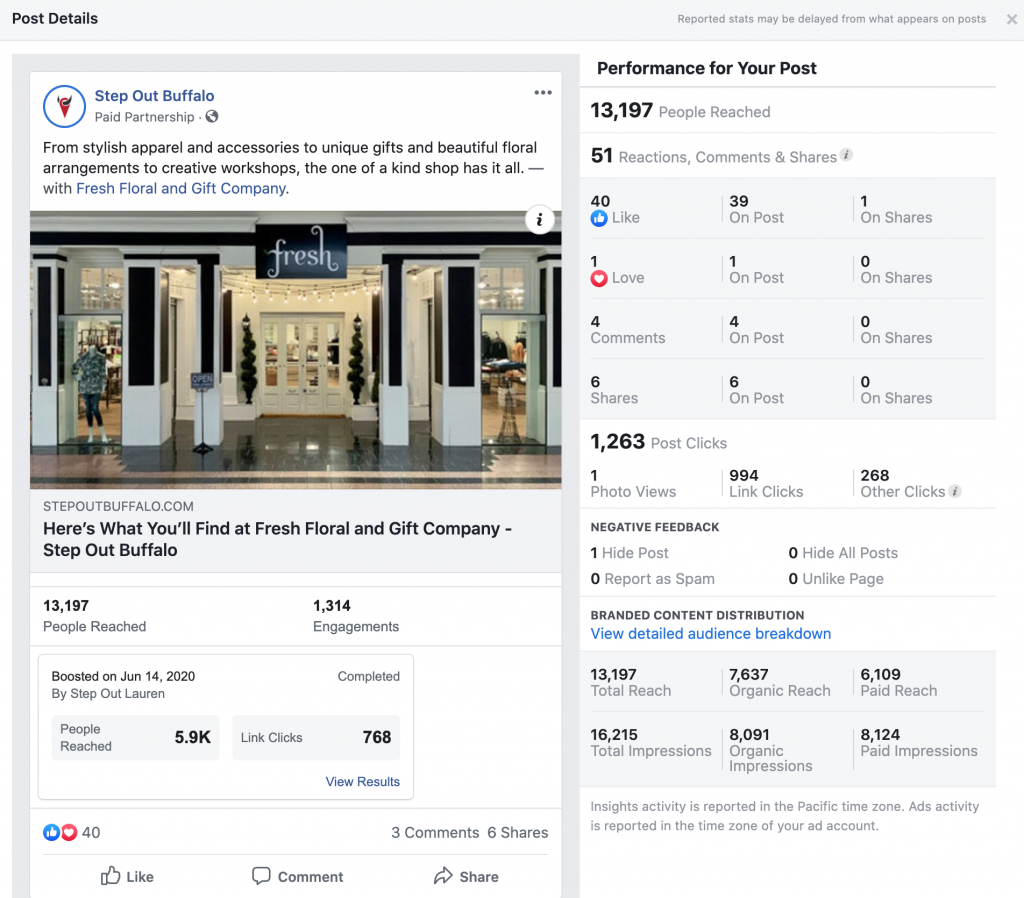Click the 268 Other Clicks value
Screen dimensions: 1024x898
[x=903, y=483]
